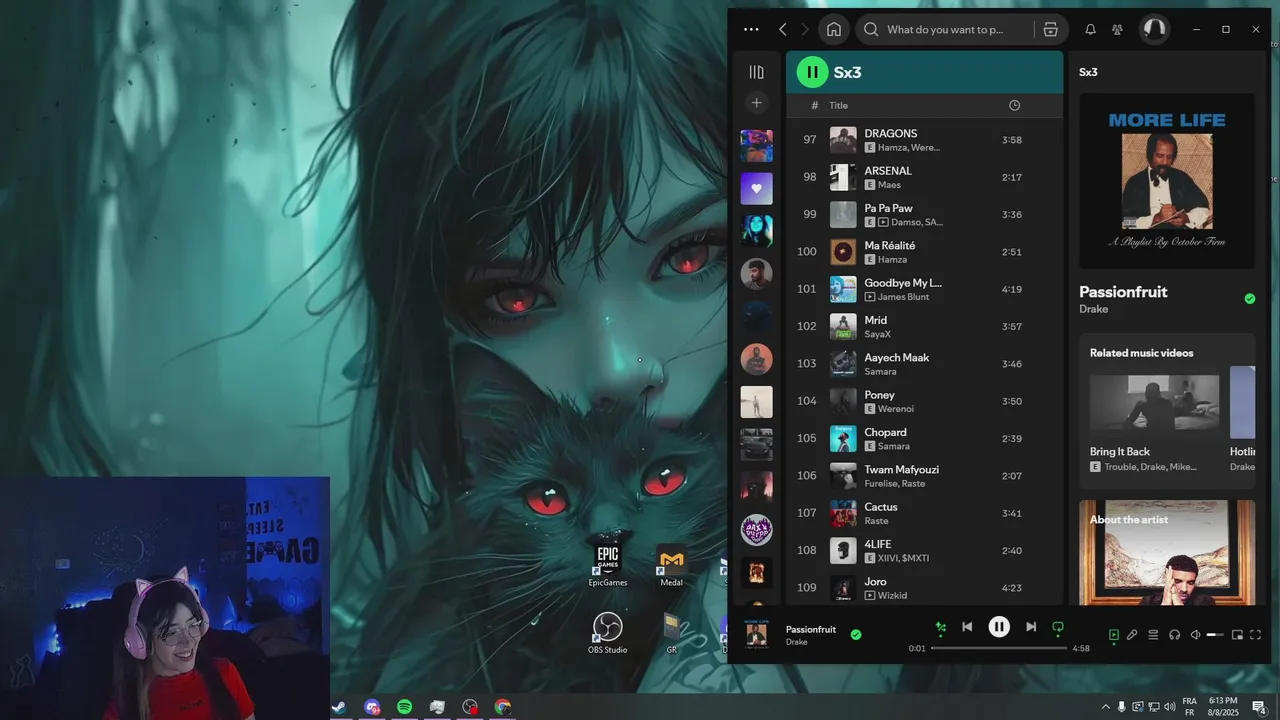This screenshot has height=720, width=1280.
Task: Toggle Smart Shuffle in the player
Action: coord(940,627)
